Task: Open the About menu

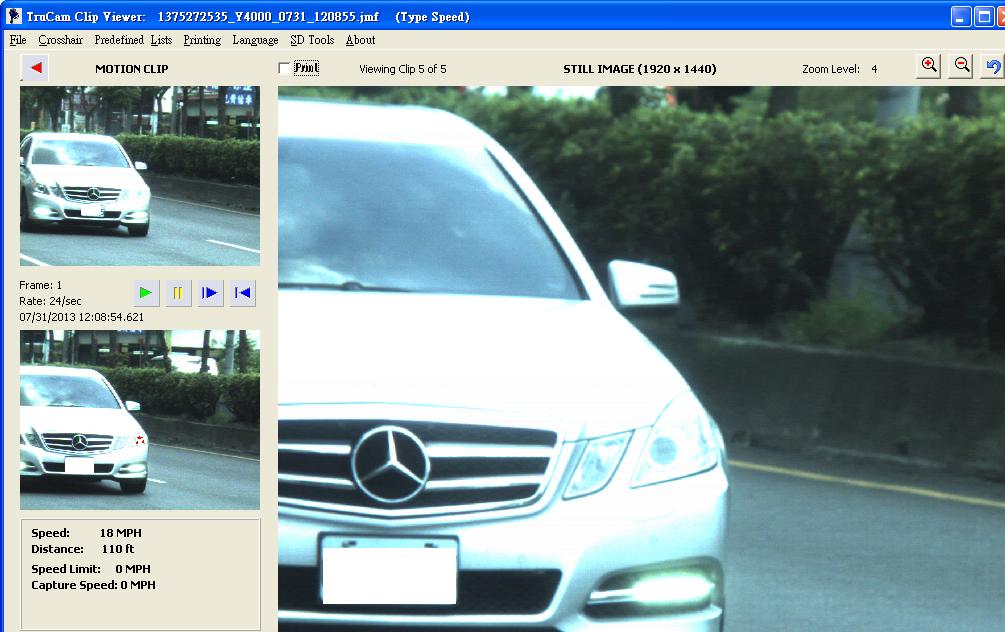Action: tap(360, 40)
